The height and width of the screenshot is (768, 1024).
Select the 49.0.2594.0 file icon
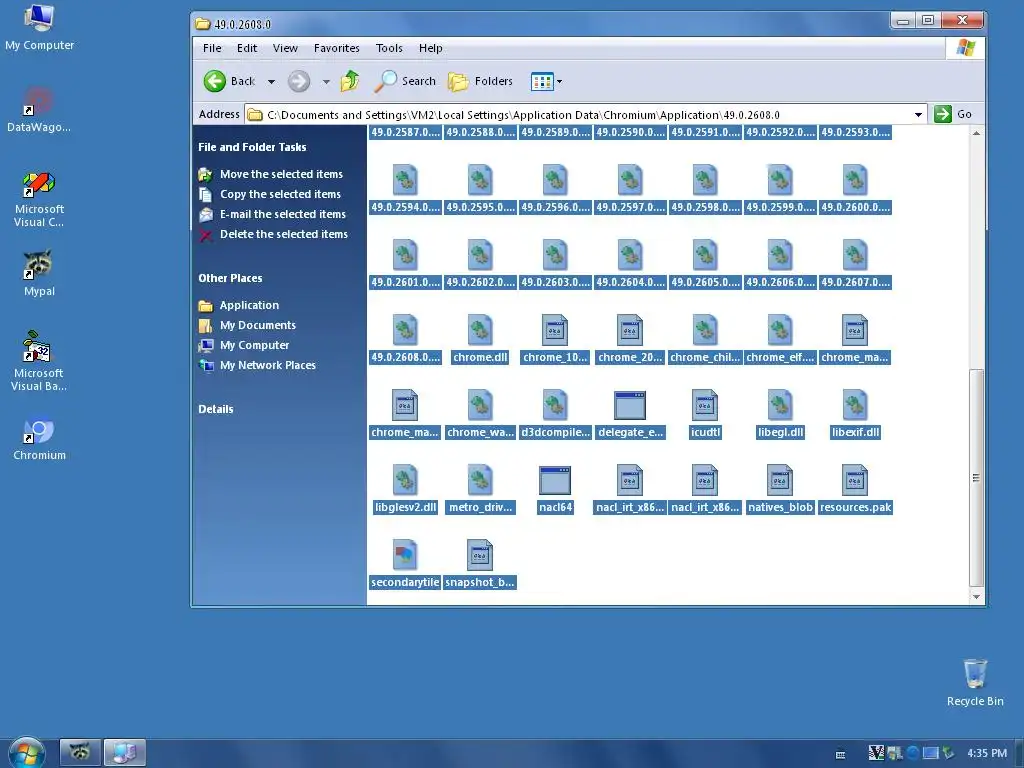pyautogui.click(x=405, y=180)
